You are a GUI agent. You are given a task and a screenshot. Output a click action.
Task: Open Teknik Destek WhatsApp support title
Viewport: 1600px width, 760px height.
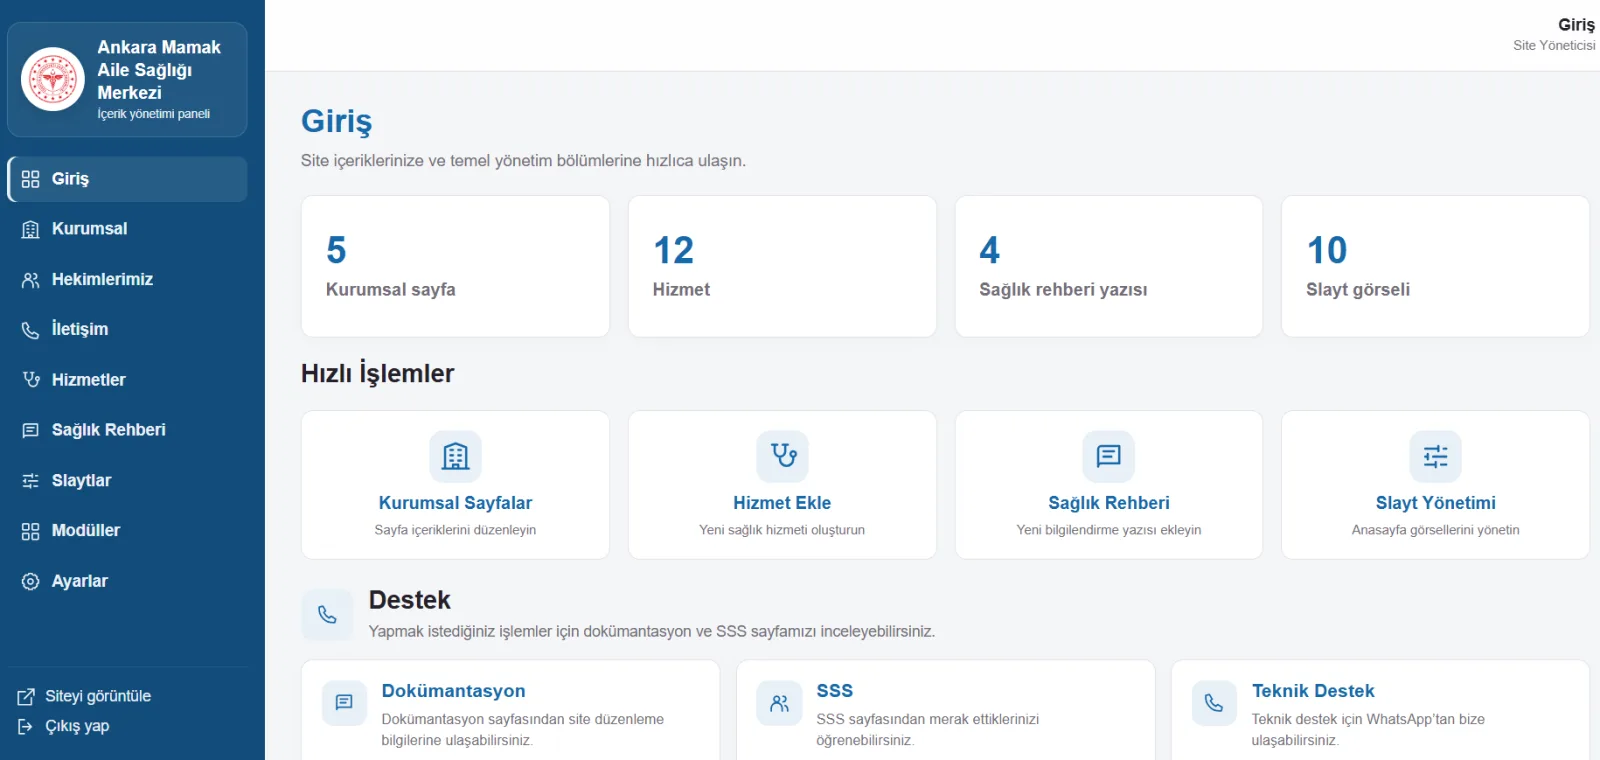[1313, 691]
